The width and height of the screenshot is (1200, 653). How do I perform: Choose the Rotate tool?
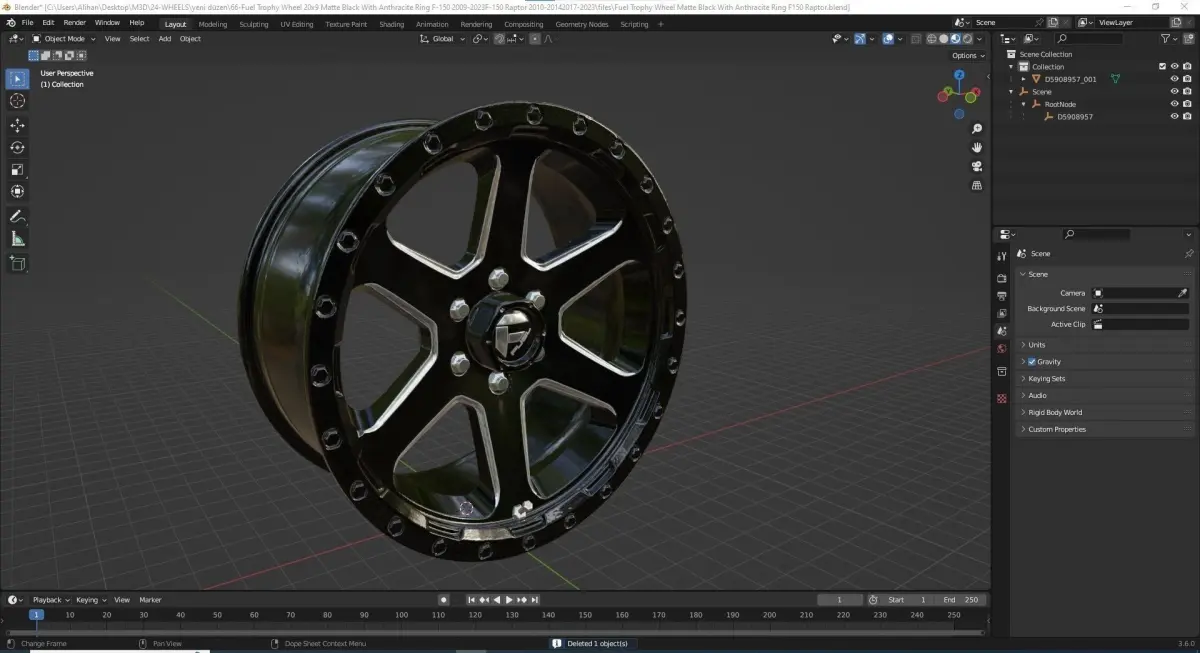17,147
